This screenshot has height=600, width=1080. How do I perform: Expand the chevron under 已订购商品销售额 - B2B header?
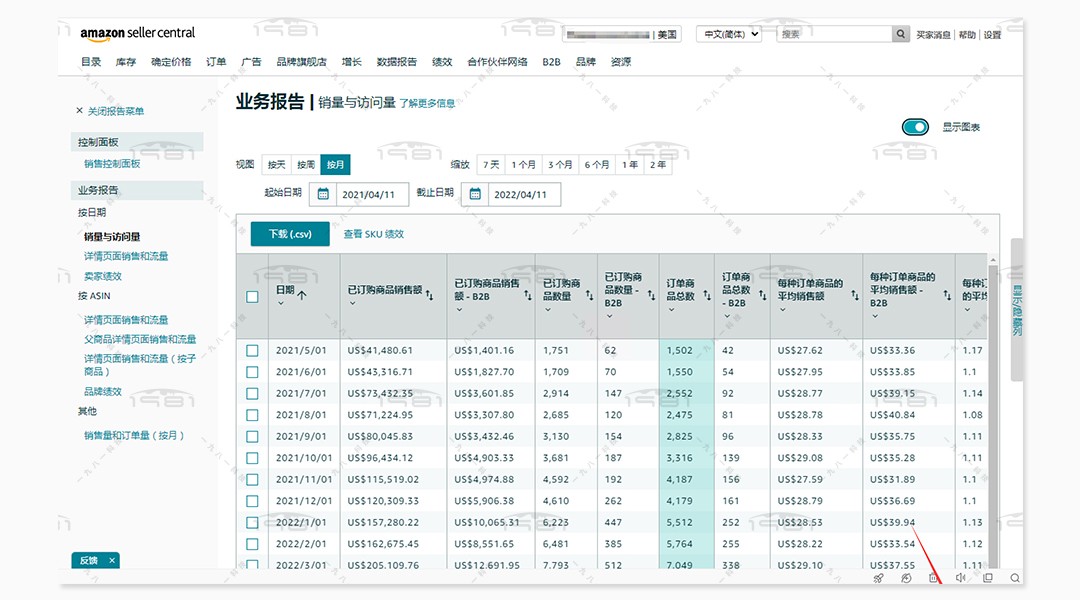[459, 309]
